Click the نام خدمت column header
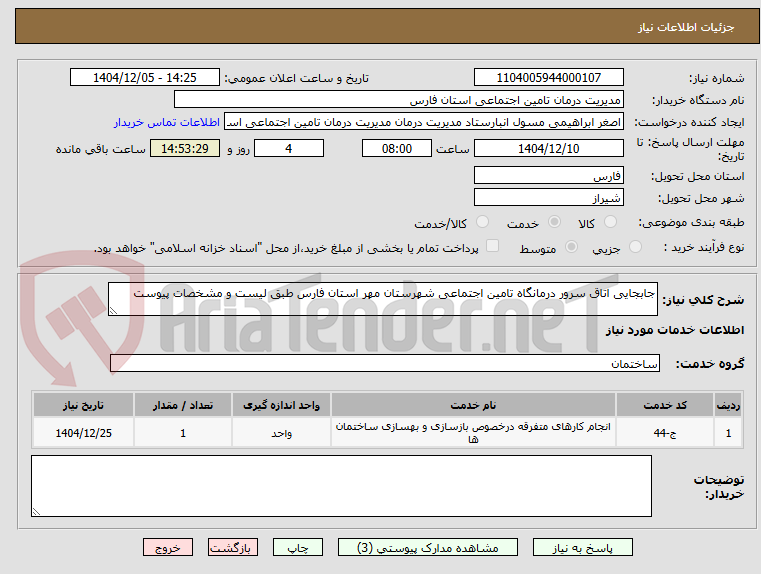The width and height of the screenshot is (761, 574). pos(473,405)
